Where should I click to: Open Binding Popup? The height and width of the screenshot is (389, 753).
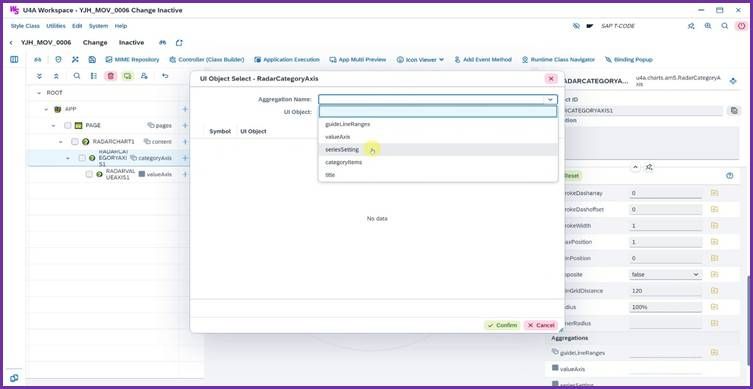point(629,60)
